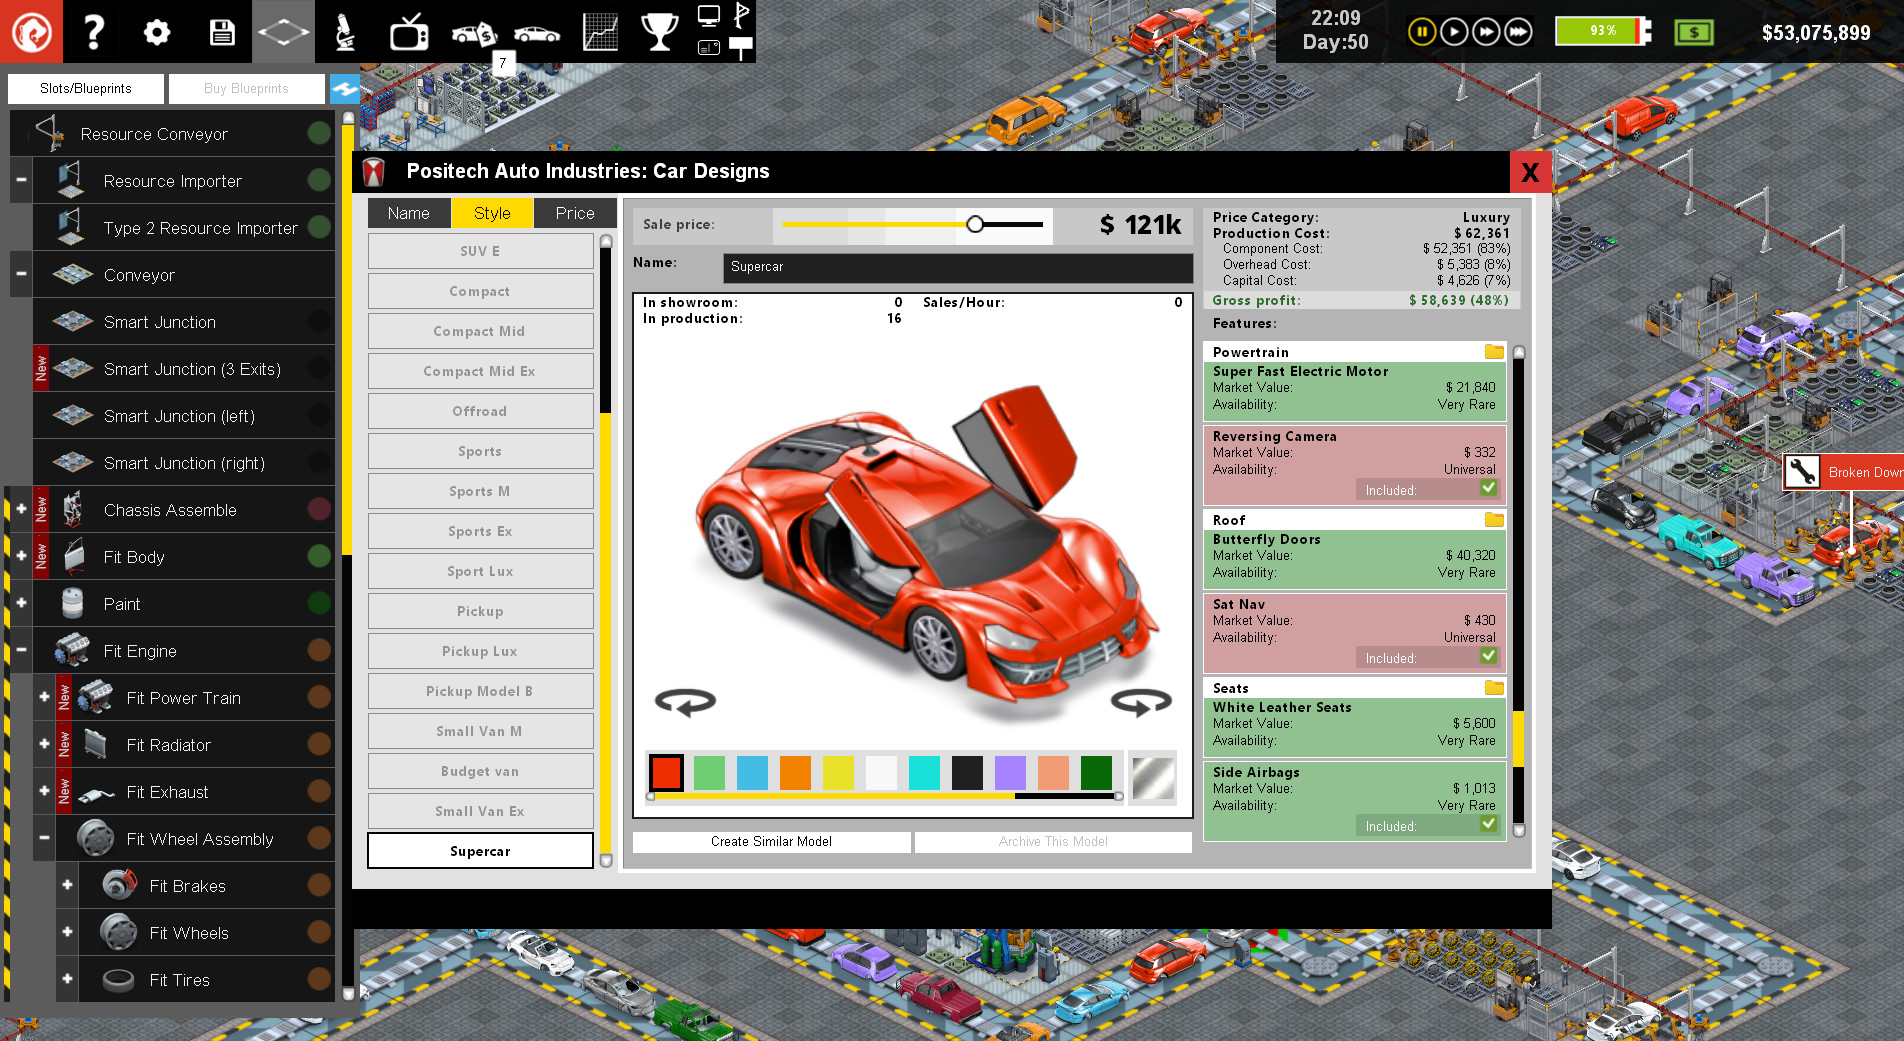Viewport: 1904px width, 1041px height.
Task: Uncheck Included for Reversing Camera
Action: [x=1489, y=489]
